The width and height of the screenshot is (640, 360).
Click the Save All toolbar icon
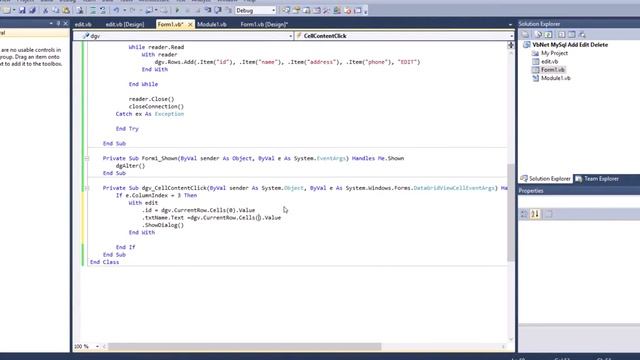pyautogui.click(x=32, y=10)
